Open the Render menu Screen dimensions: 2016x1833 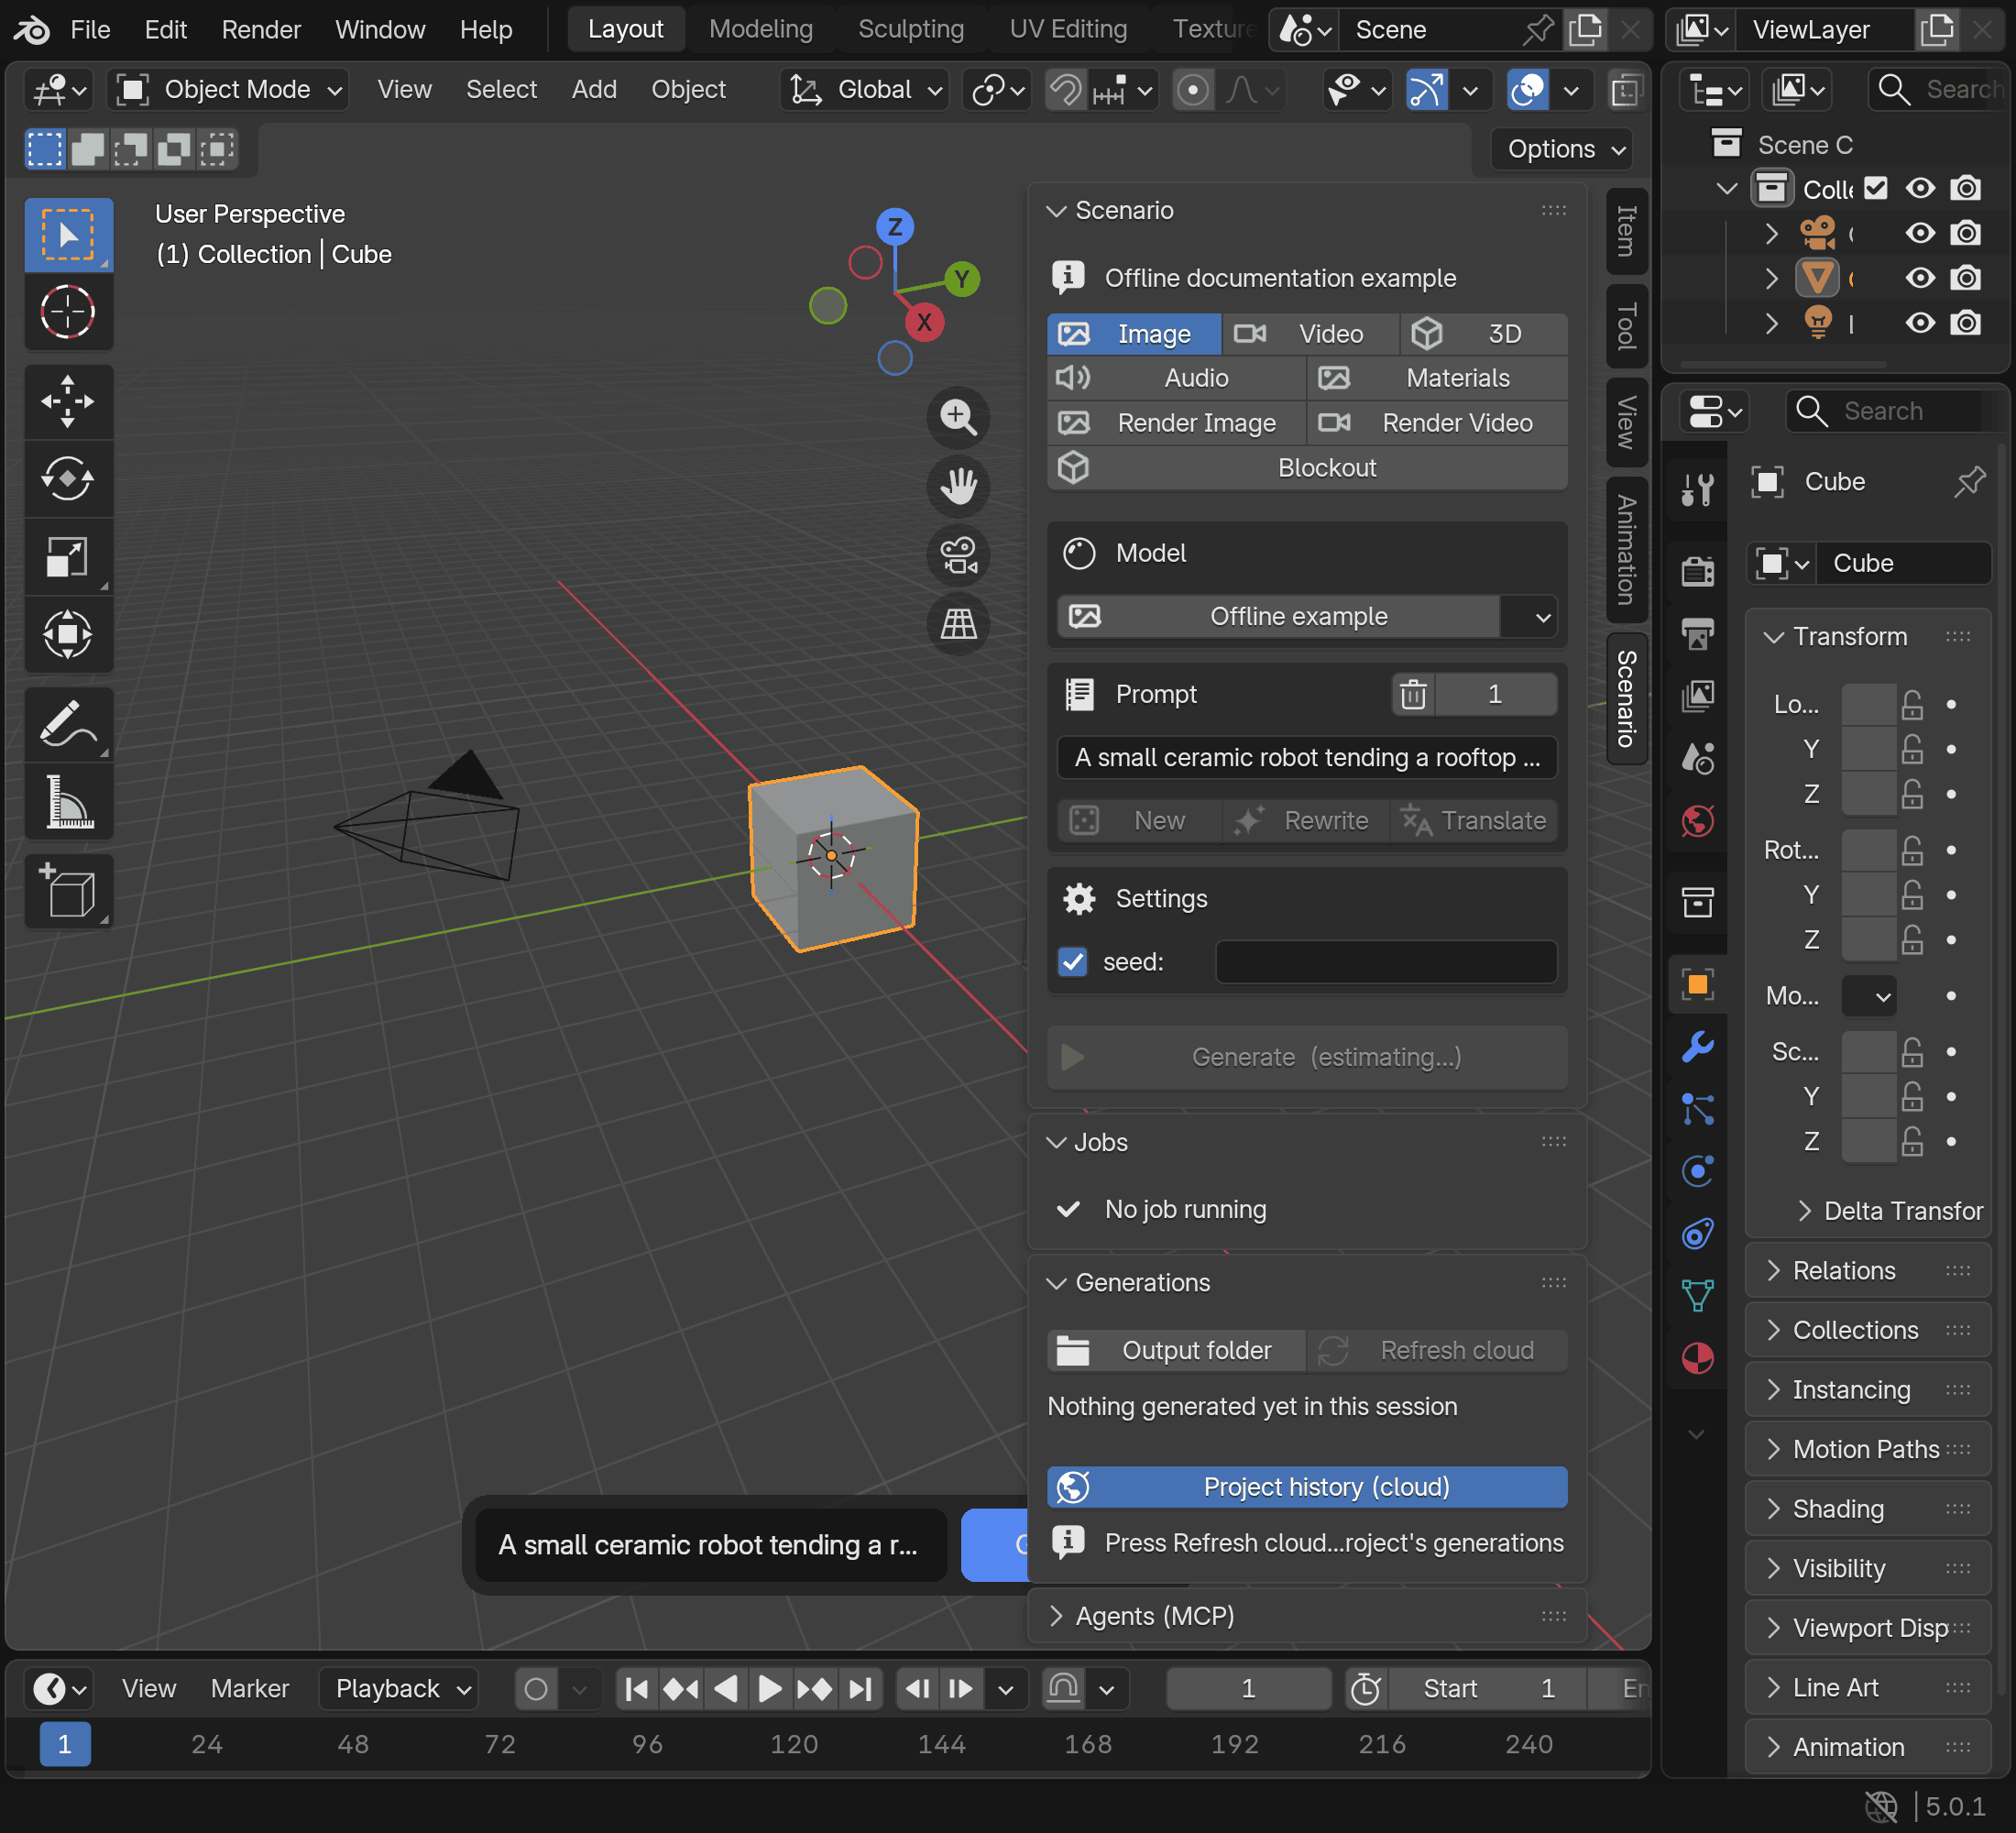click(261, 30)
